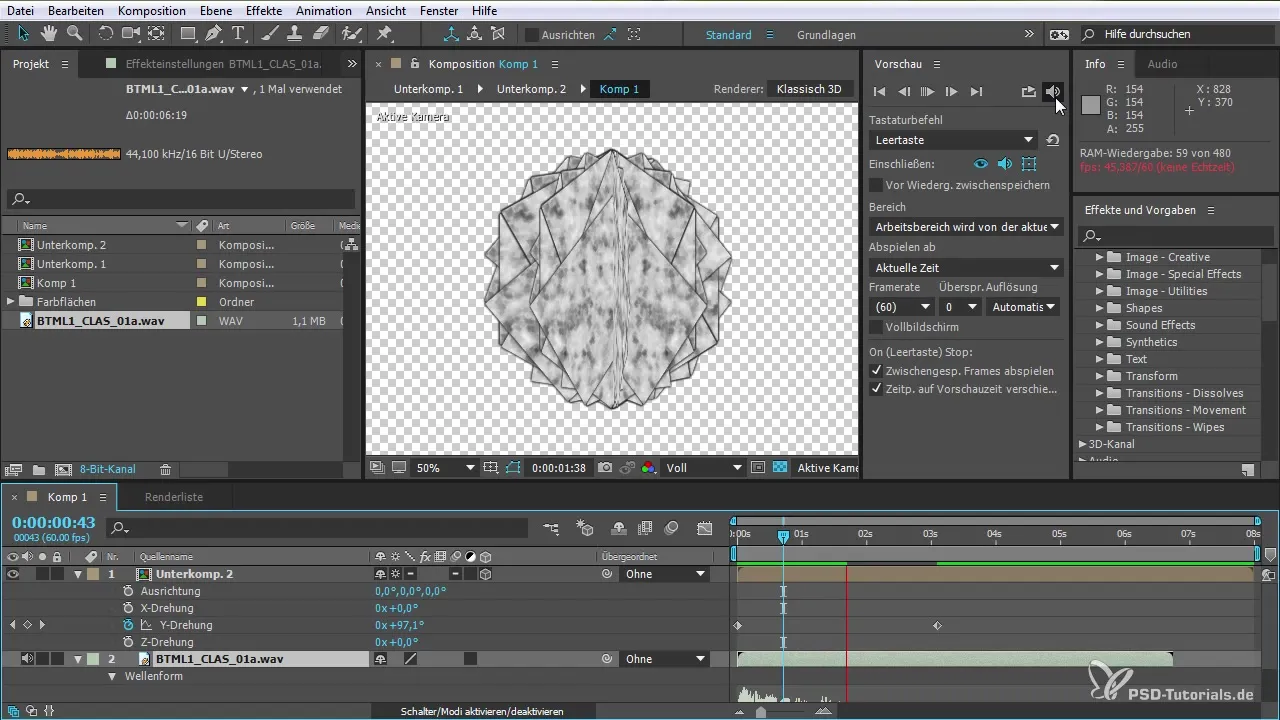This screenshot has width=1280, height=720.
Task: Delete selected item with trash icon
Action: [x=166, y=469]
